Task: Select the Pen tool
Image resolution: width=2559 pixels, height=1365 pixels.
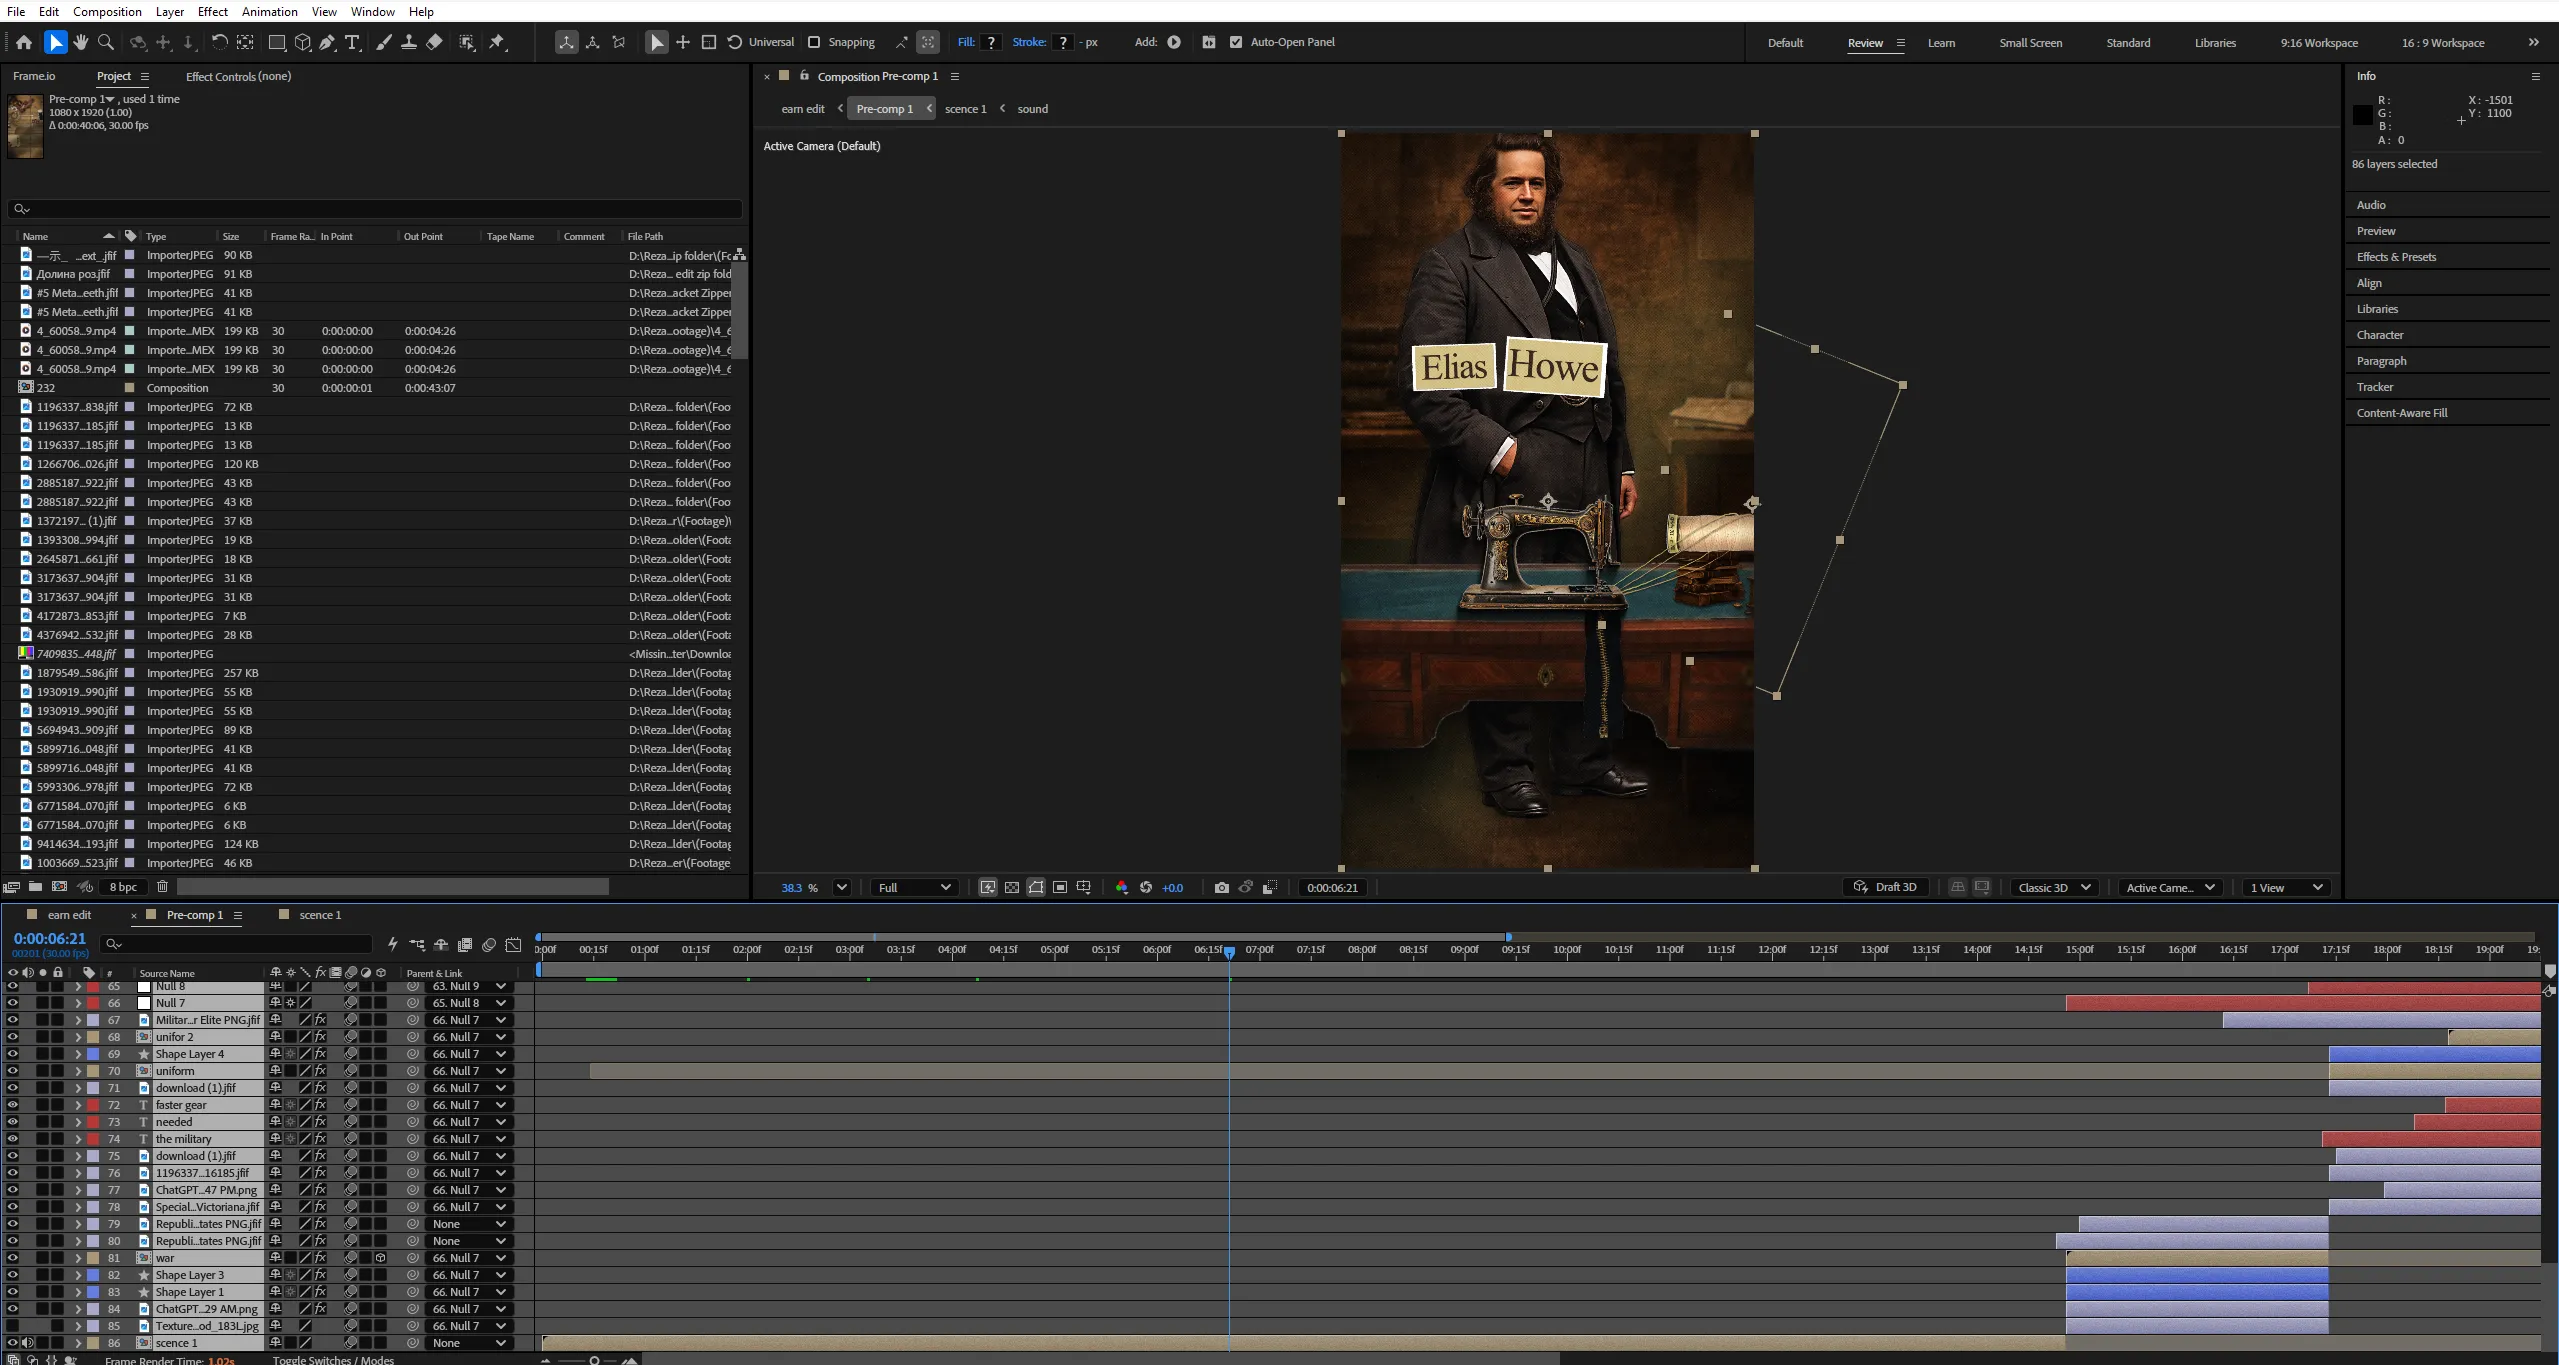Action: tap(327, 42)
